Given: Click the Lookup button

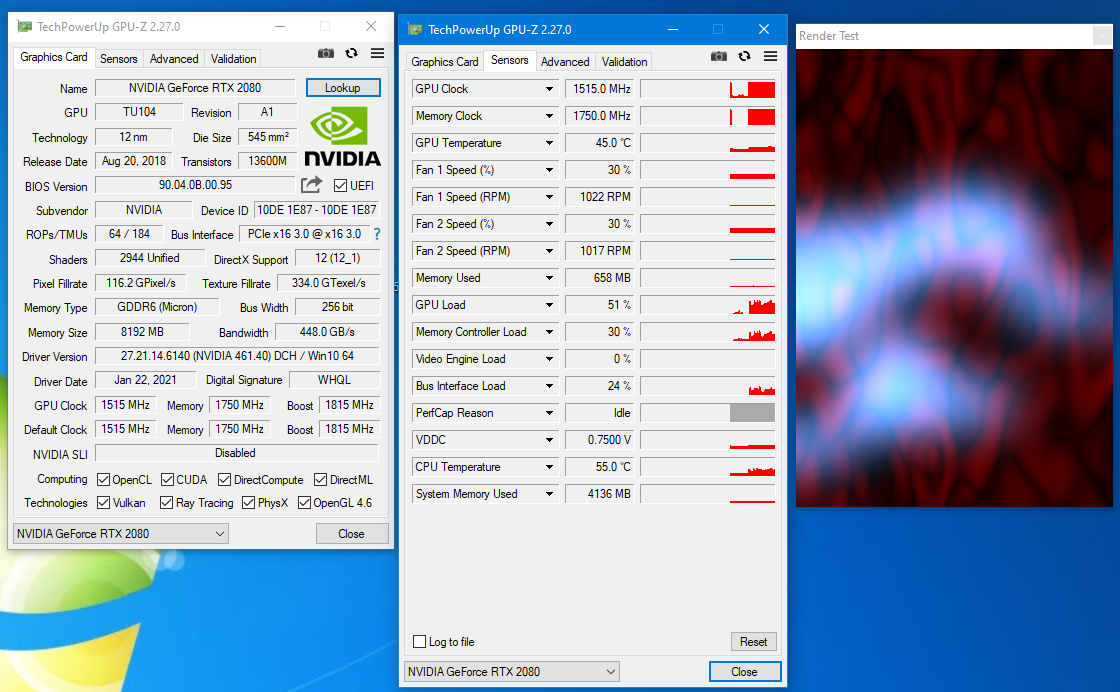Looking at the screenshot, I should coord(343,88).
